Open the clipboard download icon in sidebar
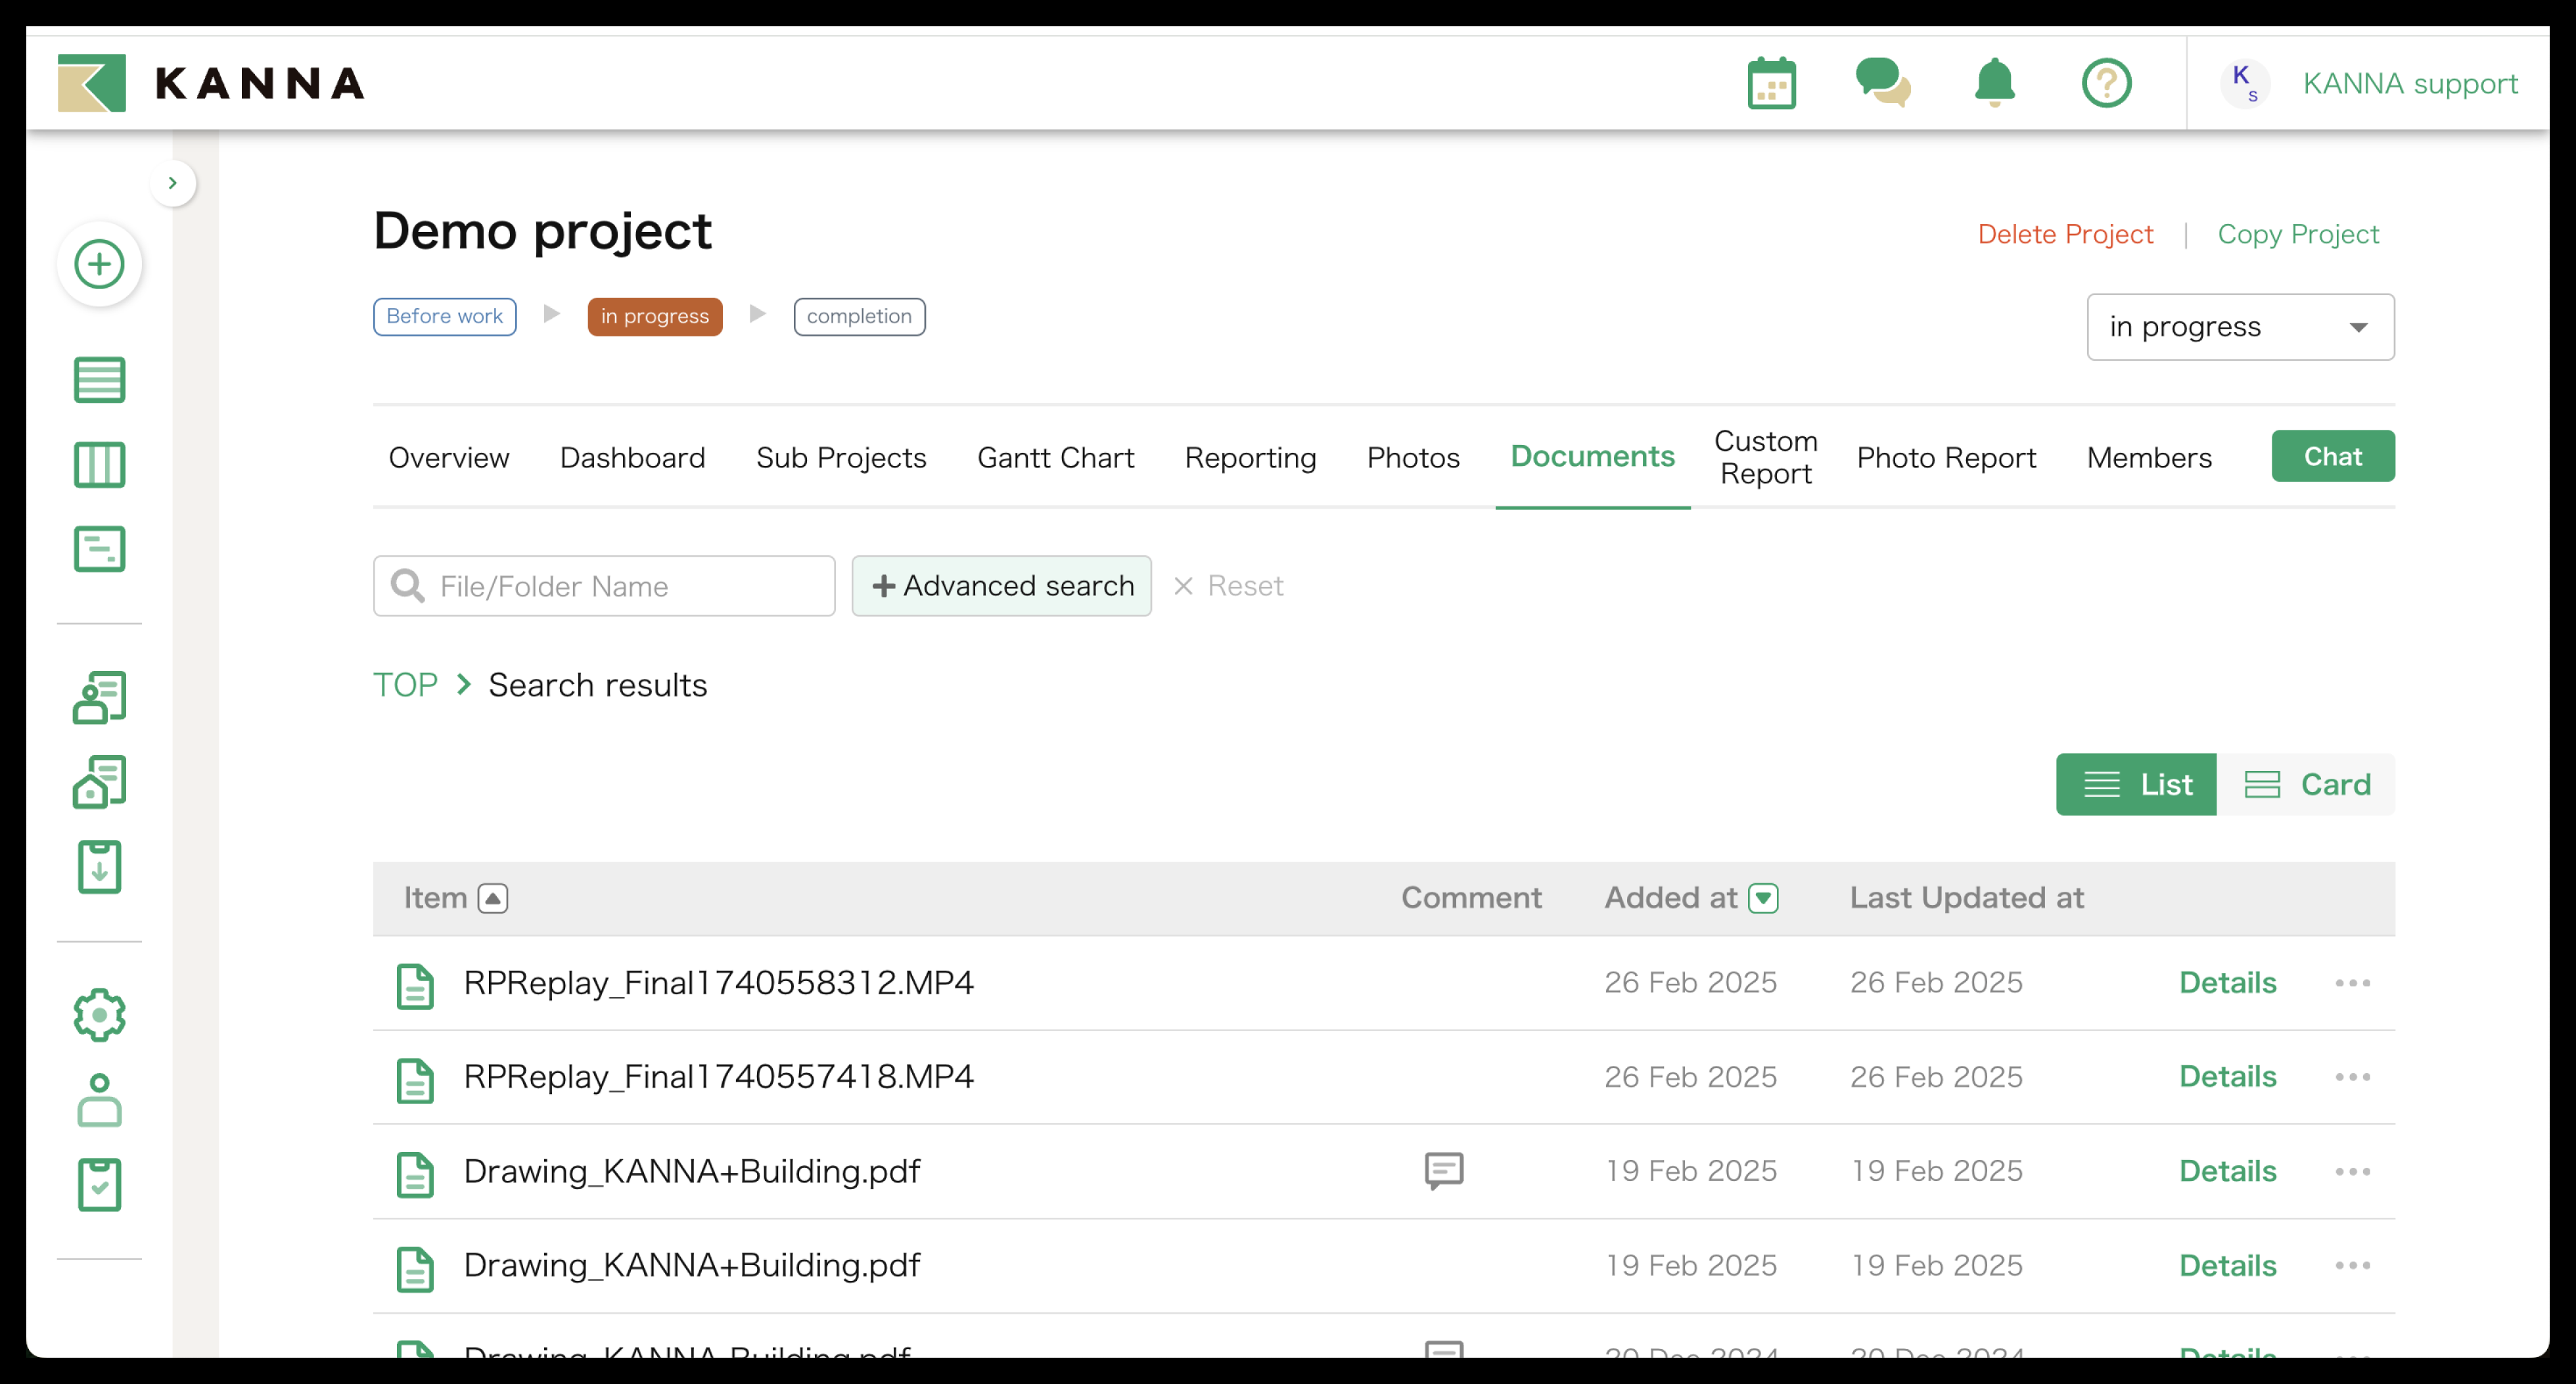2576x1384 pixels. 99,867
